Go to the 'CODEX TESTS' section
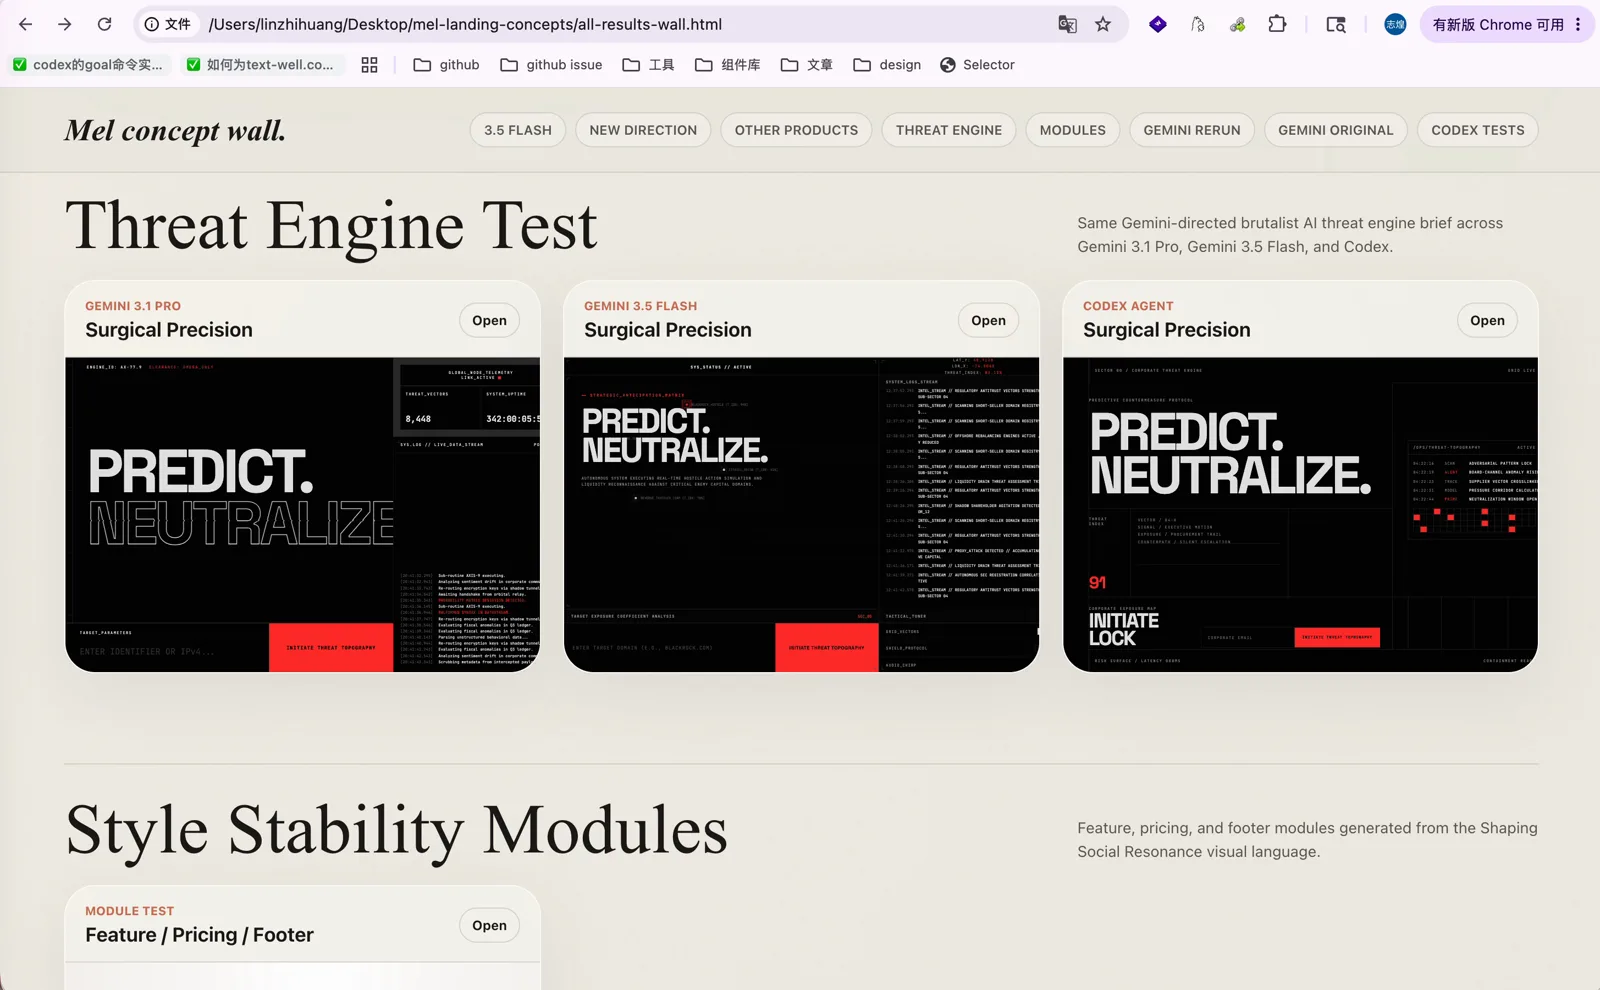Screen dimensions: 1600x990 (x=1478, y=130)
